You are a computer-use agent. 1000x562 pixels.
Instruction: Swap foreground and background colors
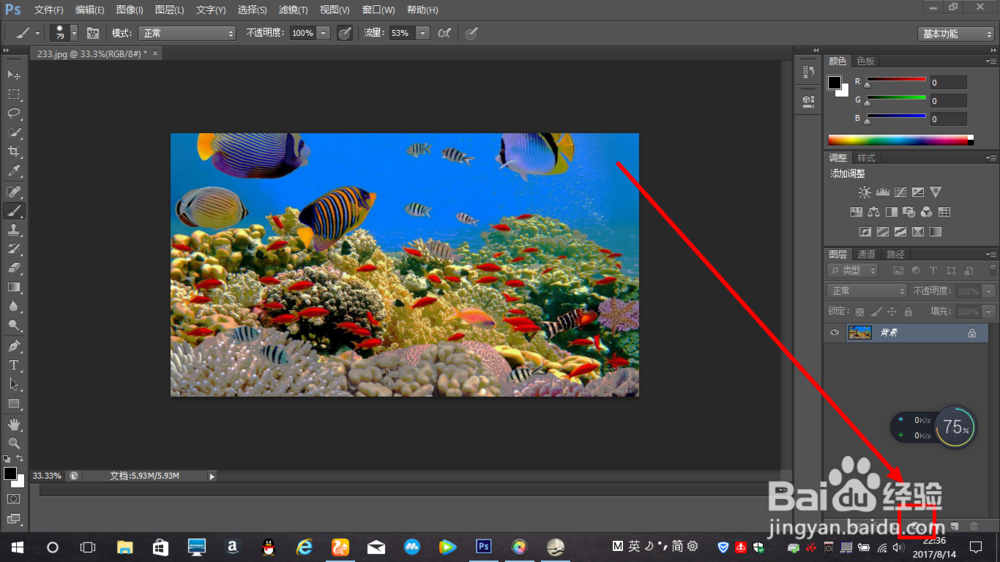tap(20, 459)
